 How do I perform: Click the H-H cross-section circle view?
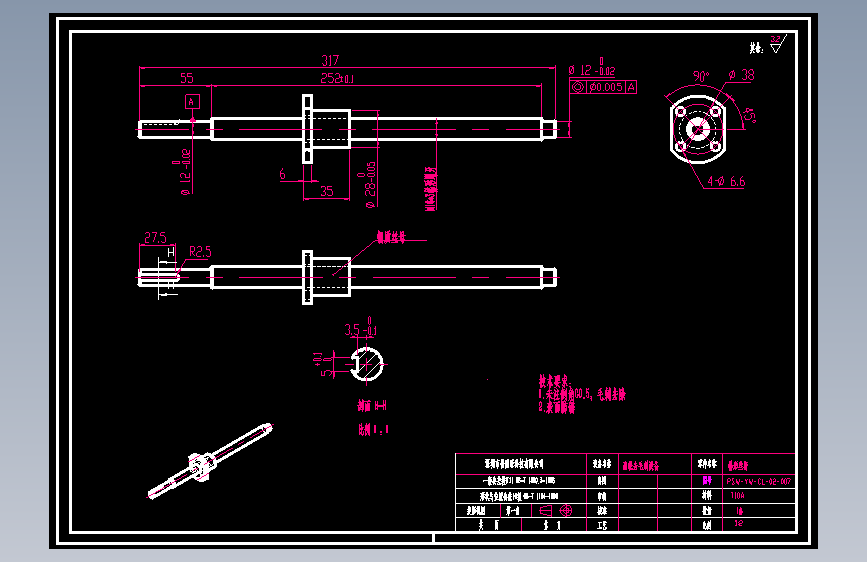click(367, 364)
